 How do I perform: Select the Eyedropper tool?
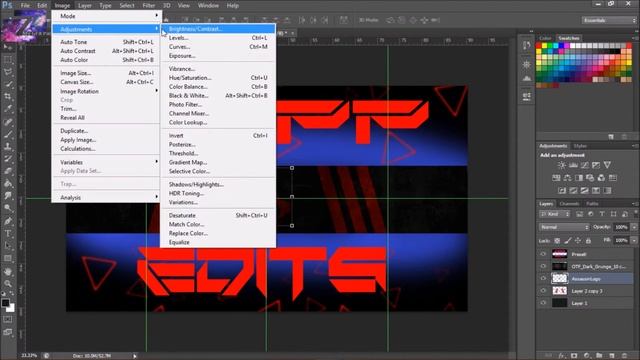click(8, 109)
